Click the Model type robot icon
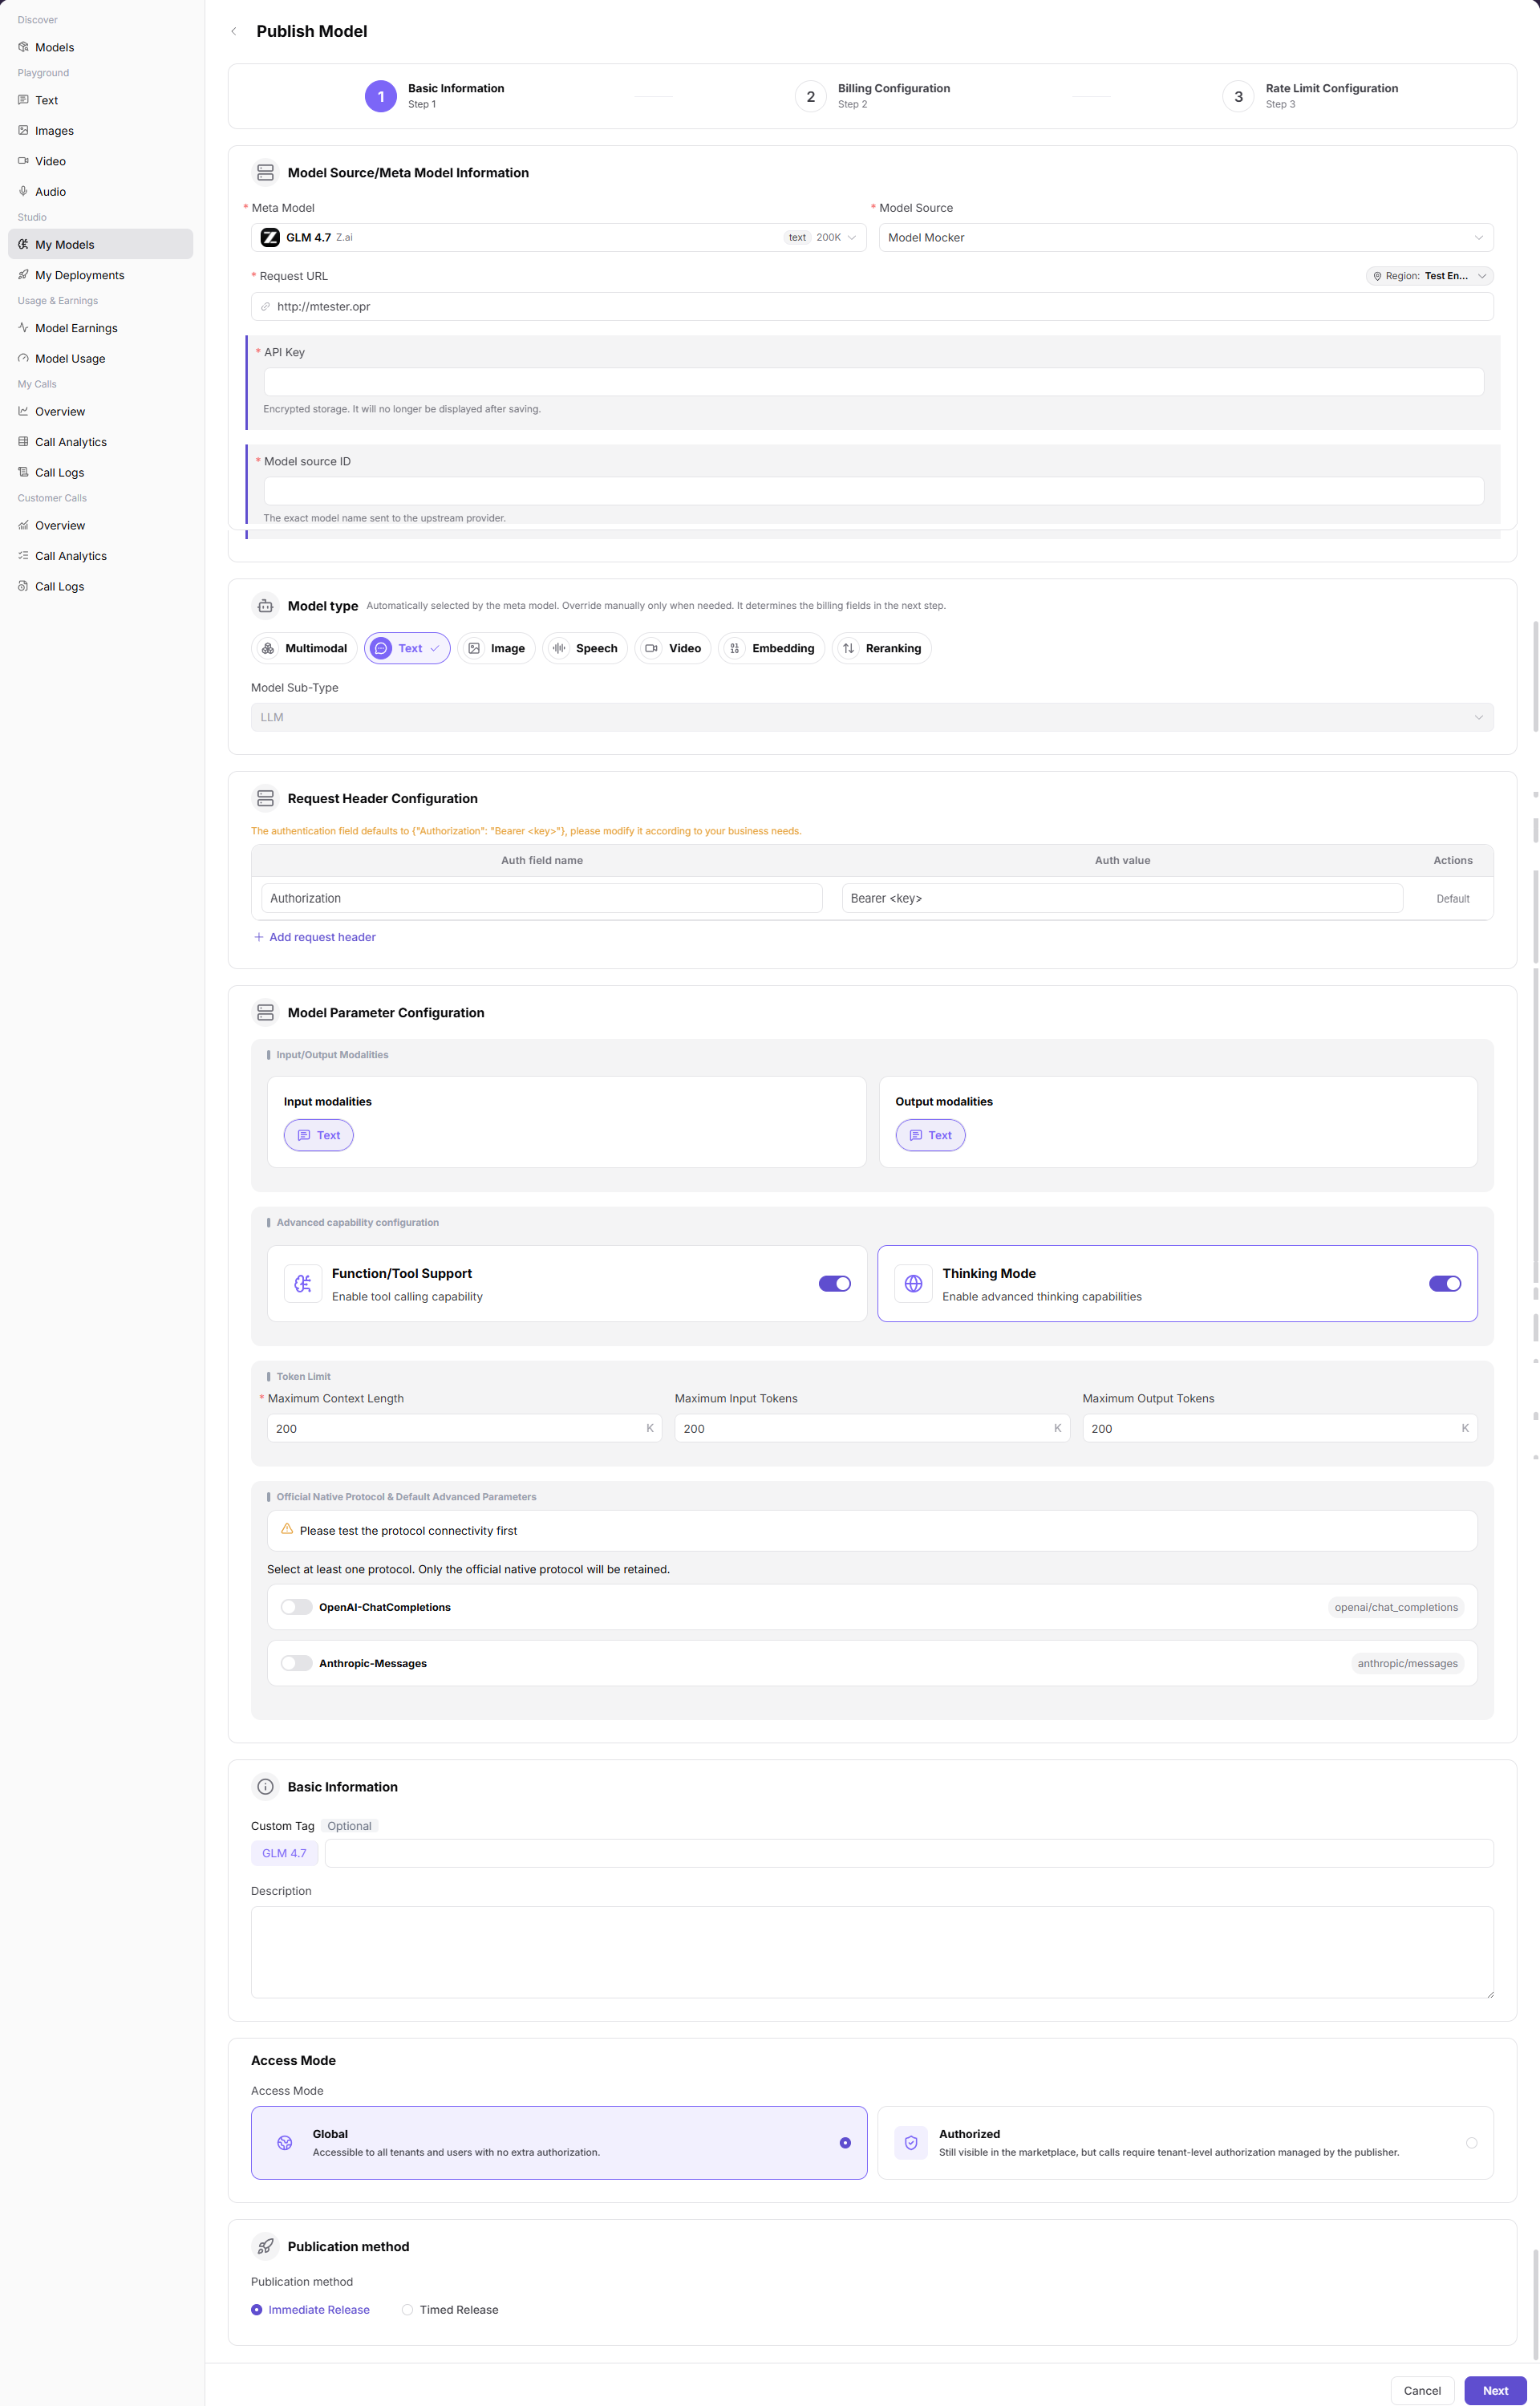Viewport: 1540px width, 2406px height. click(265, 605)
